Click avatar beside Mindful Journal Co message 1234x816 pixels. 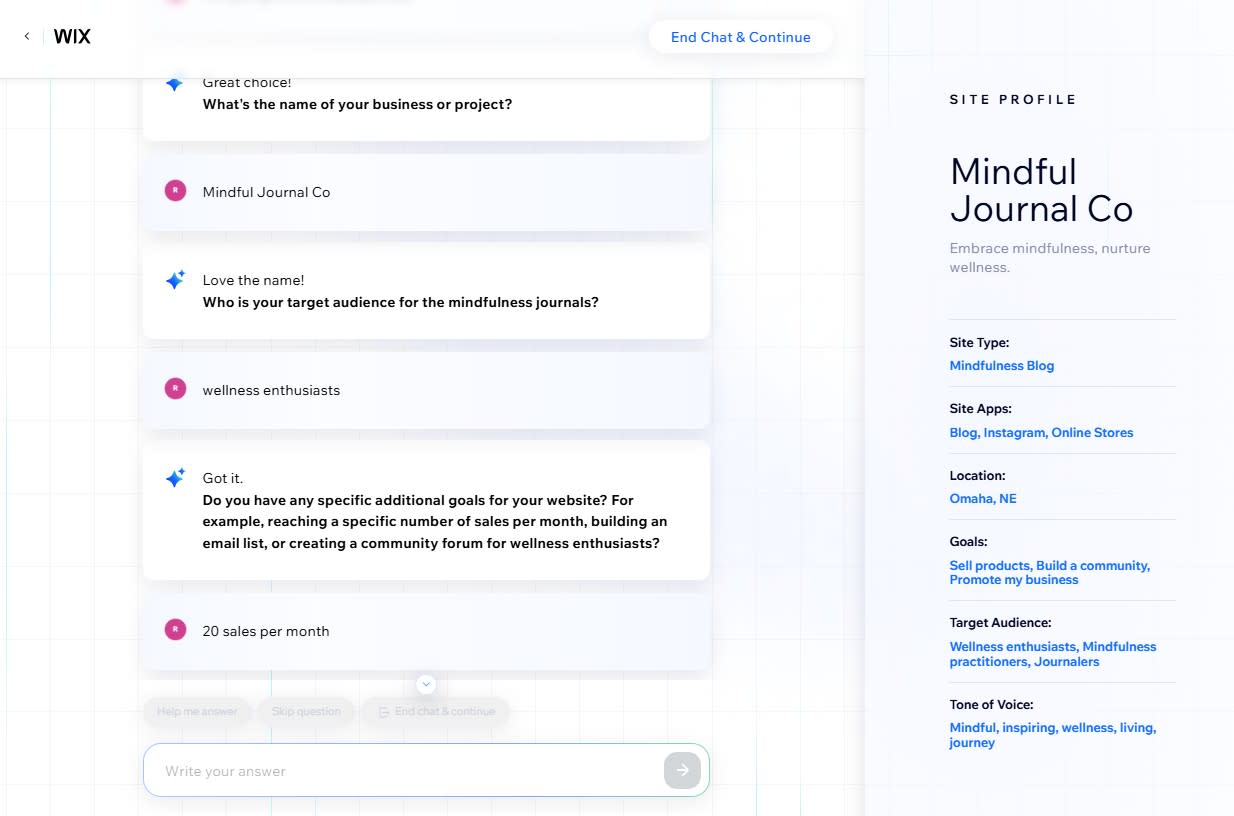tap(175, 191)
